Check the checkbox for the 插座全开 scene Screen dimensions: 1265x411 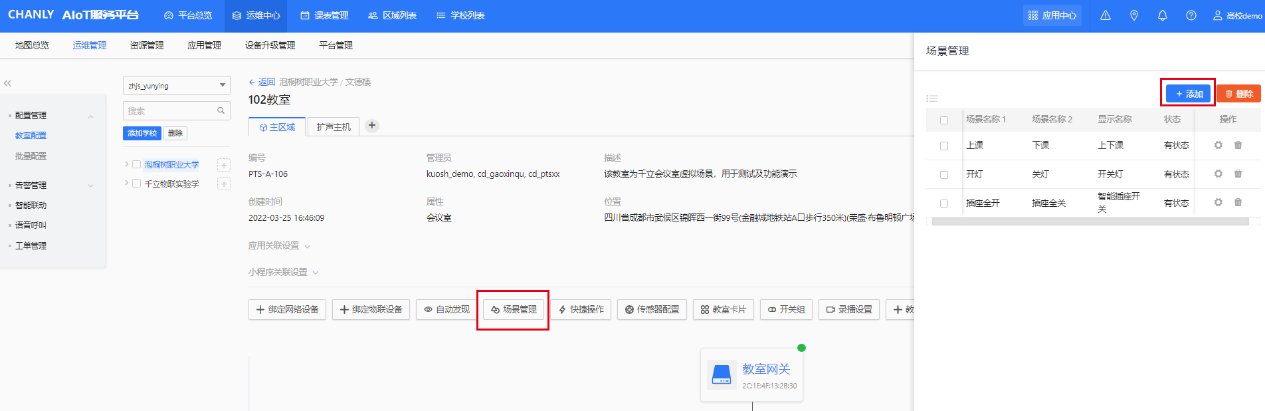pos(943,203)
